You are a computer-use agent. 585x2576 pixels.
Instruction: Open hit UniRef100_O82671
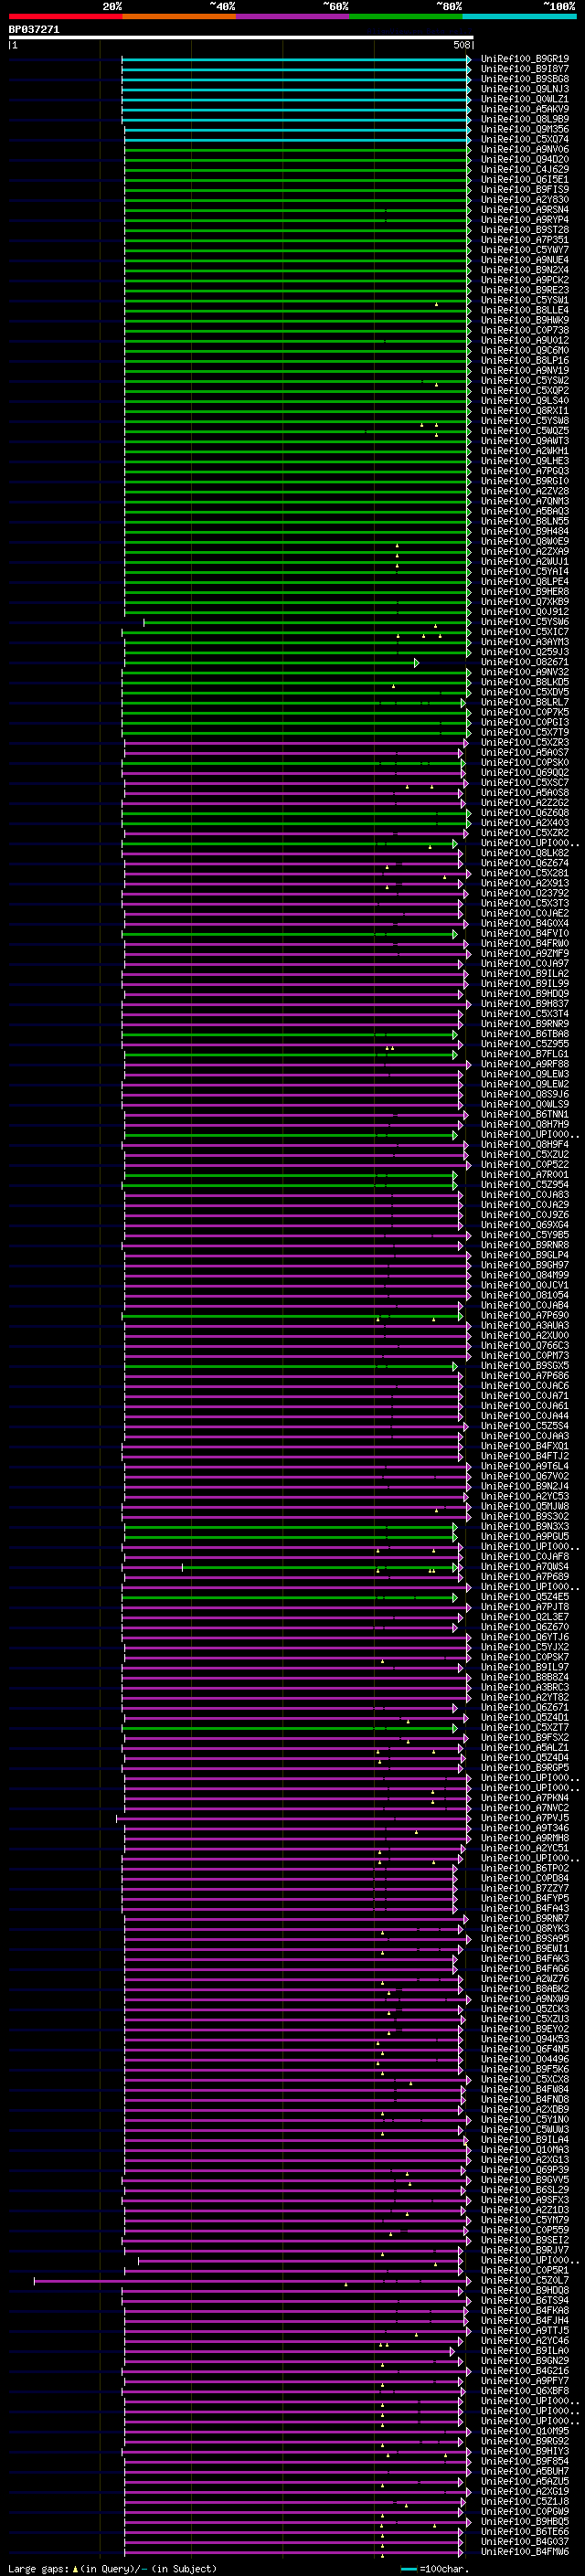525,662
